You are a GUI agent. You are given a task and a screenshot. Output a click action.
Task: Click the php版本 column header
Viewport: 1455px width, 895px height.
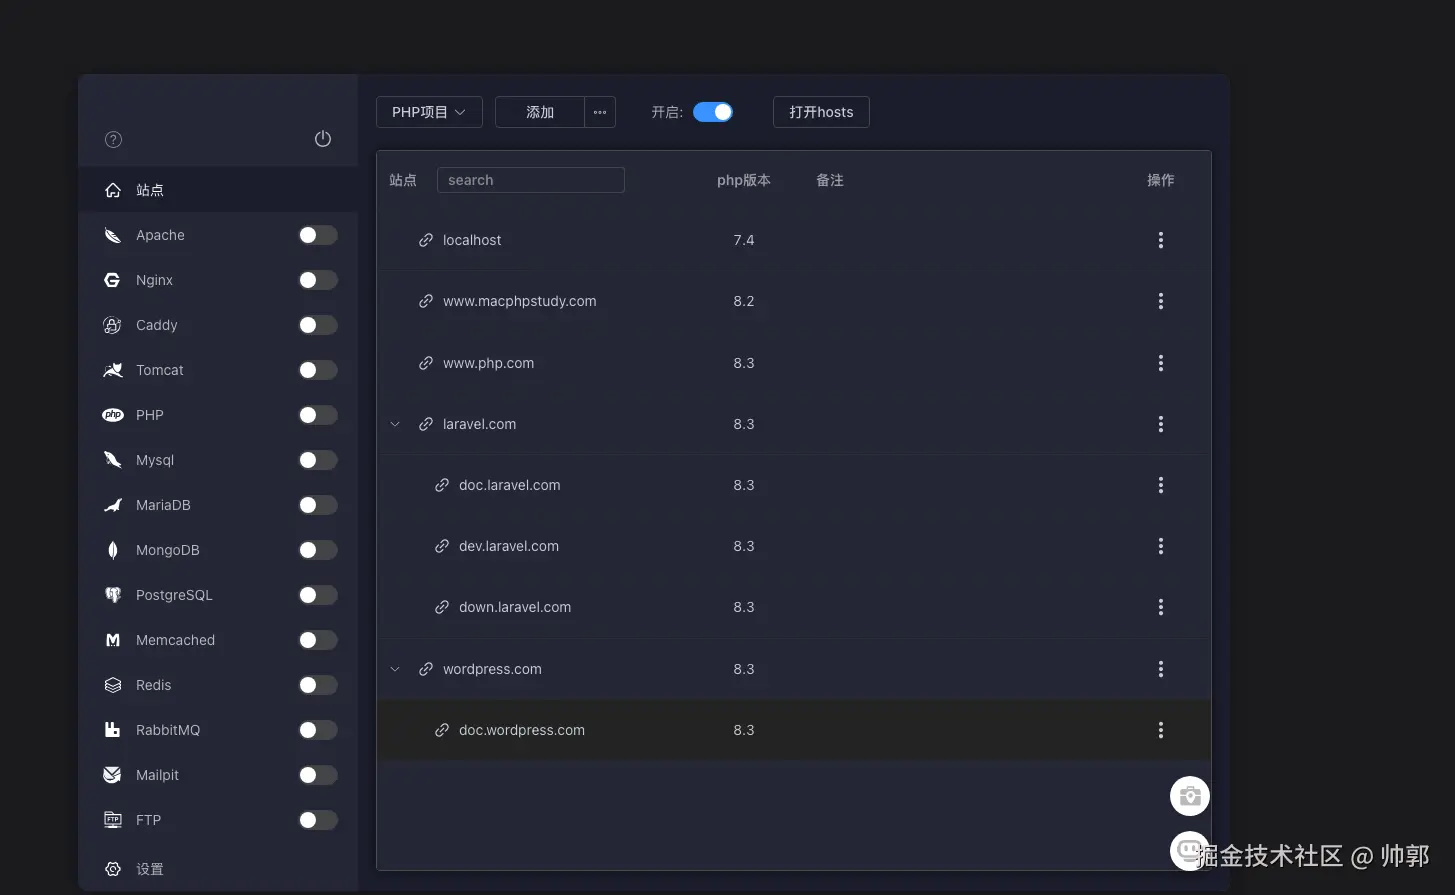pos(744,180)
